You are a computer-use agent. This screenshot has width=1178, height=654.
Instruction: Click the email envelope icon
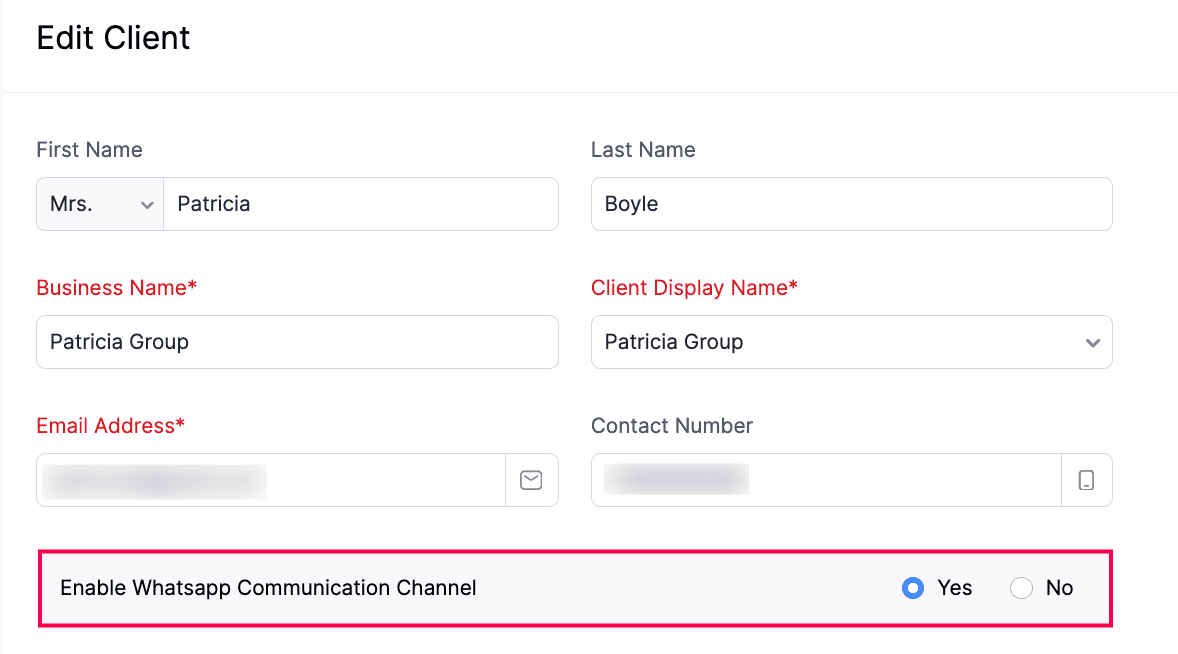(x=531, y=480)
